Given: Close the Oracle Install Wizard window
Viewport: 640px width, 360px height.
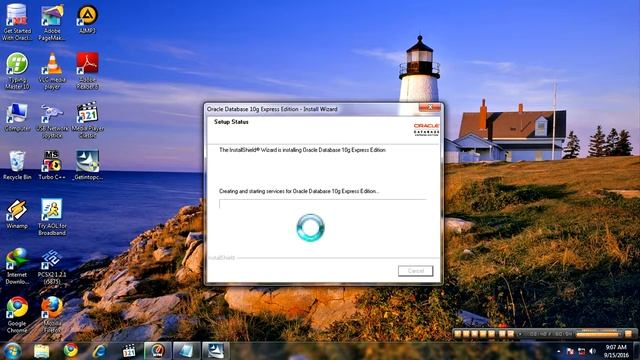Looking at the screenshot, I should click(x=430, y=107).
